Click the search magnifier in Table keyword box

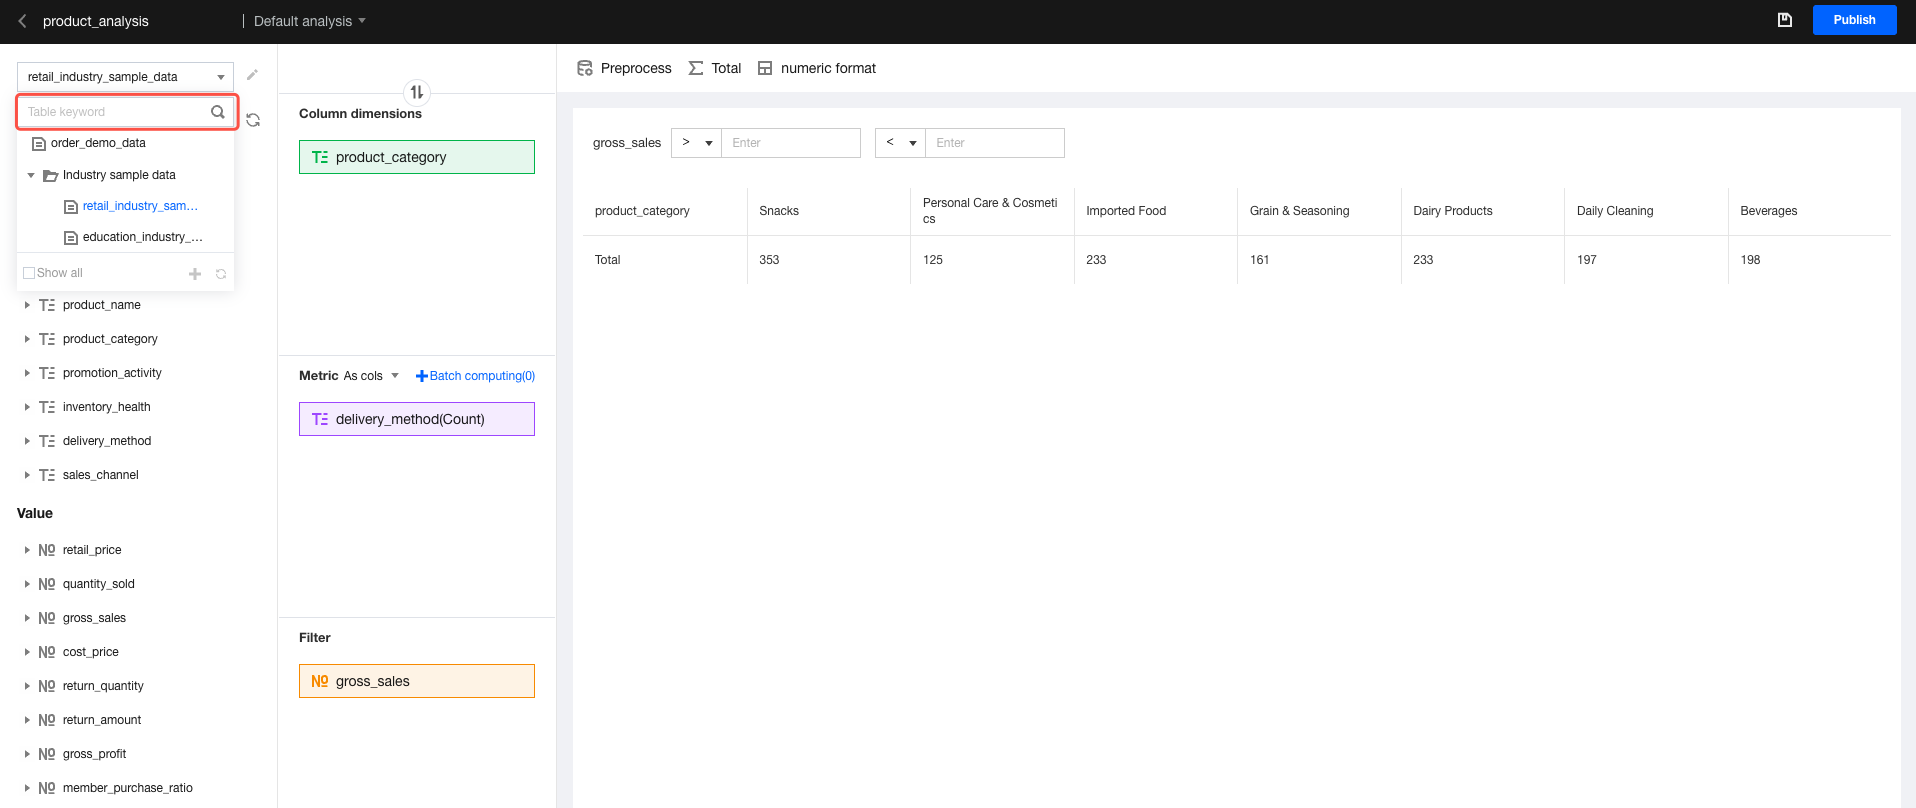217,112
